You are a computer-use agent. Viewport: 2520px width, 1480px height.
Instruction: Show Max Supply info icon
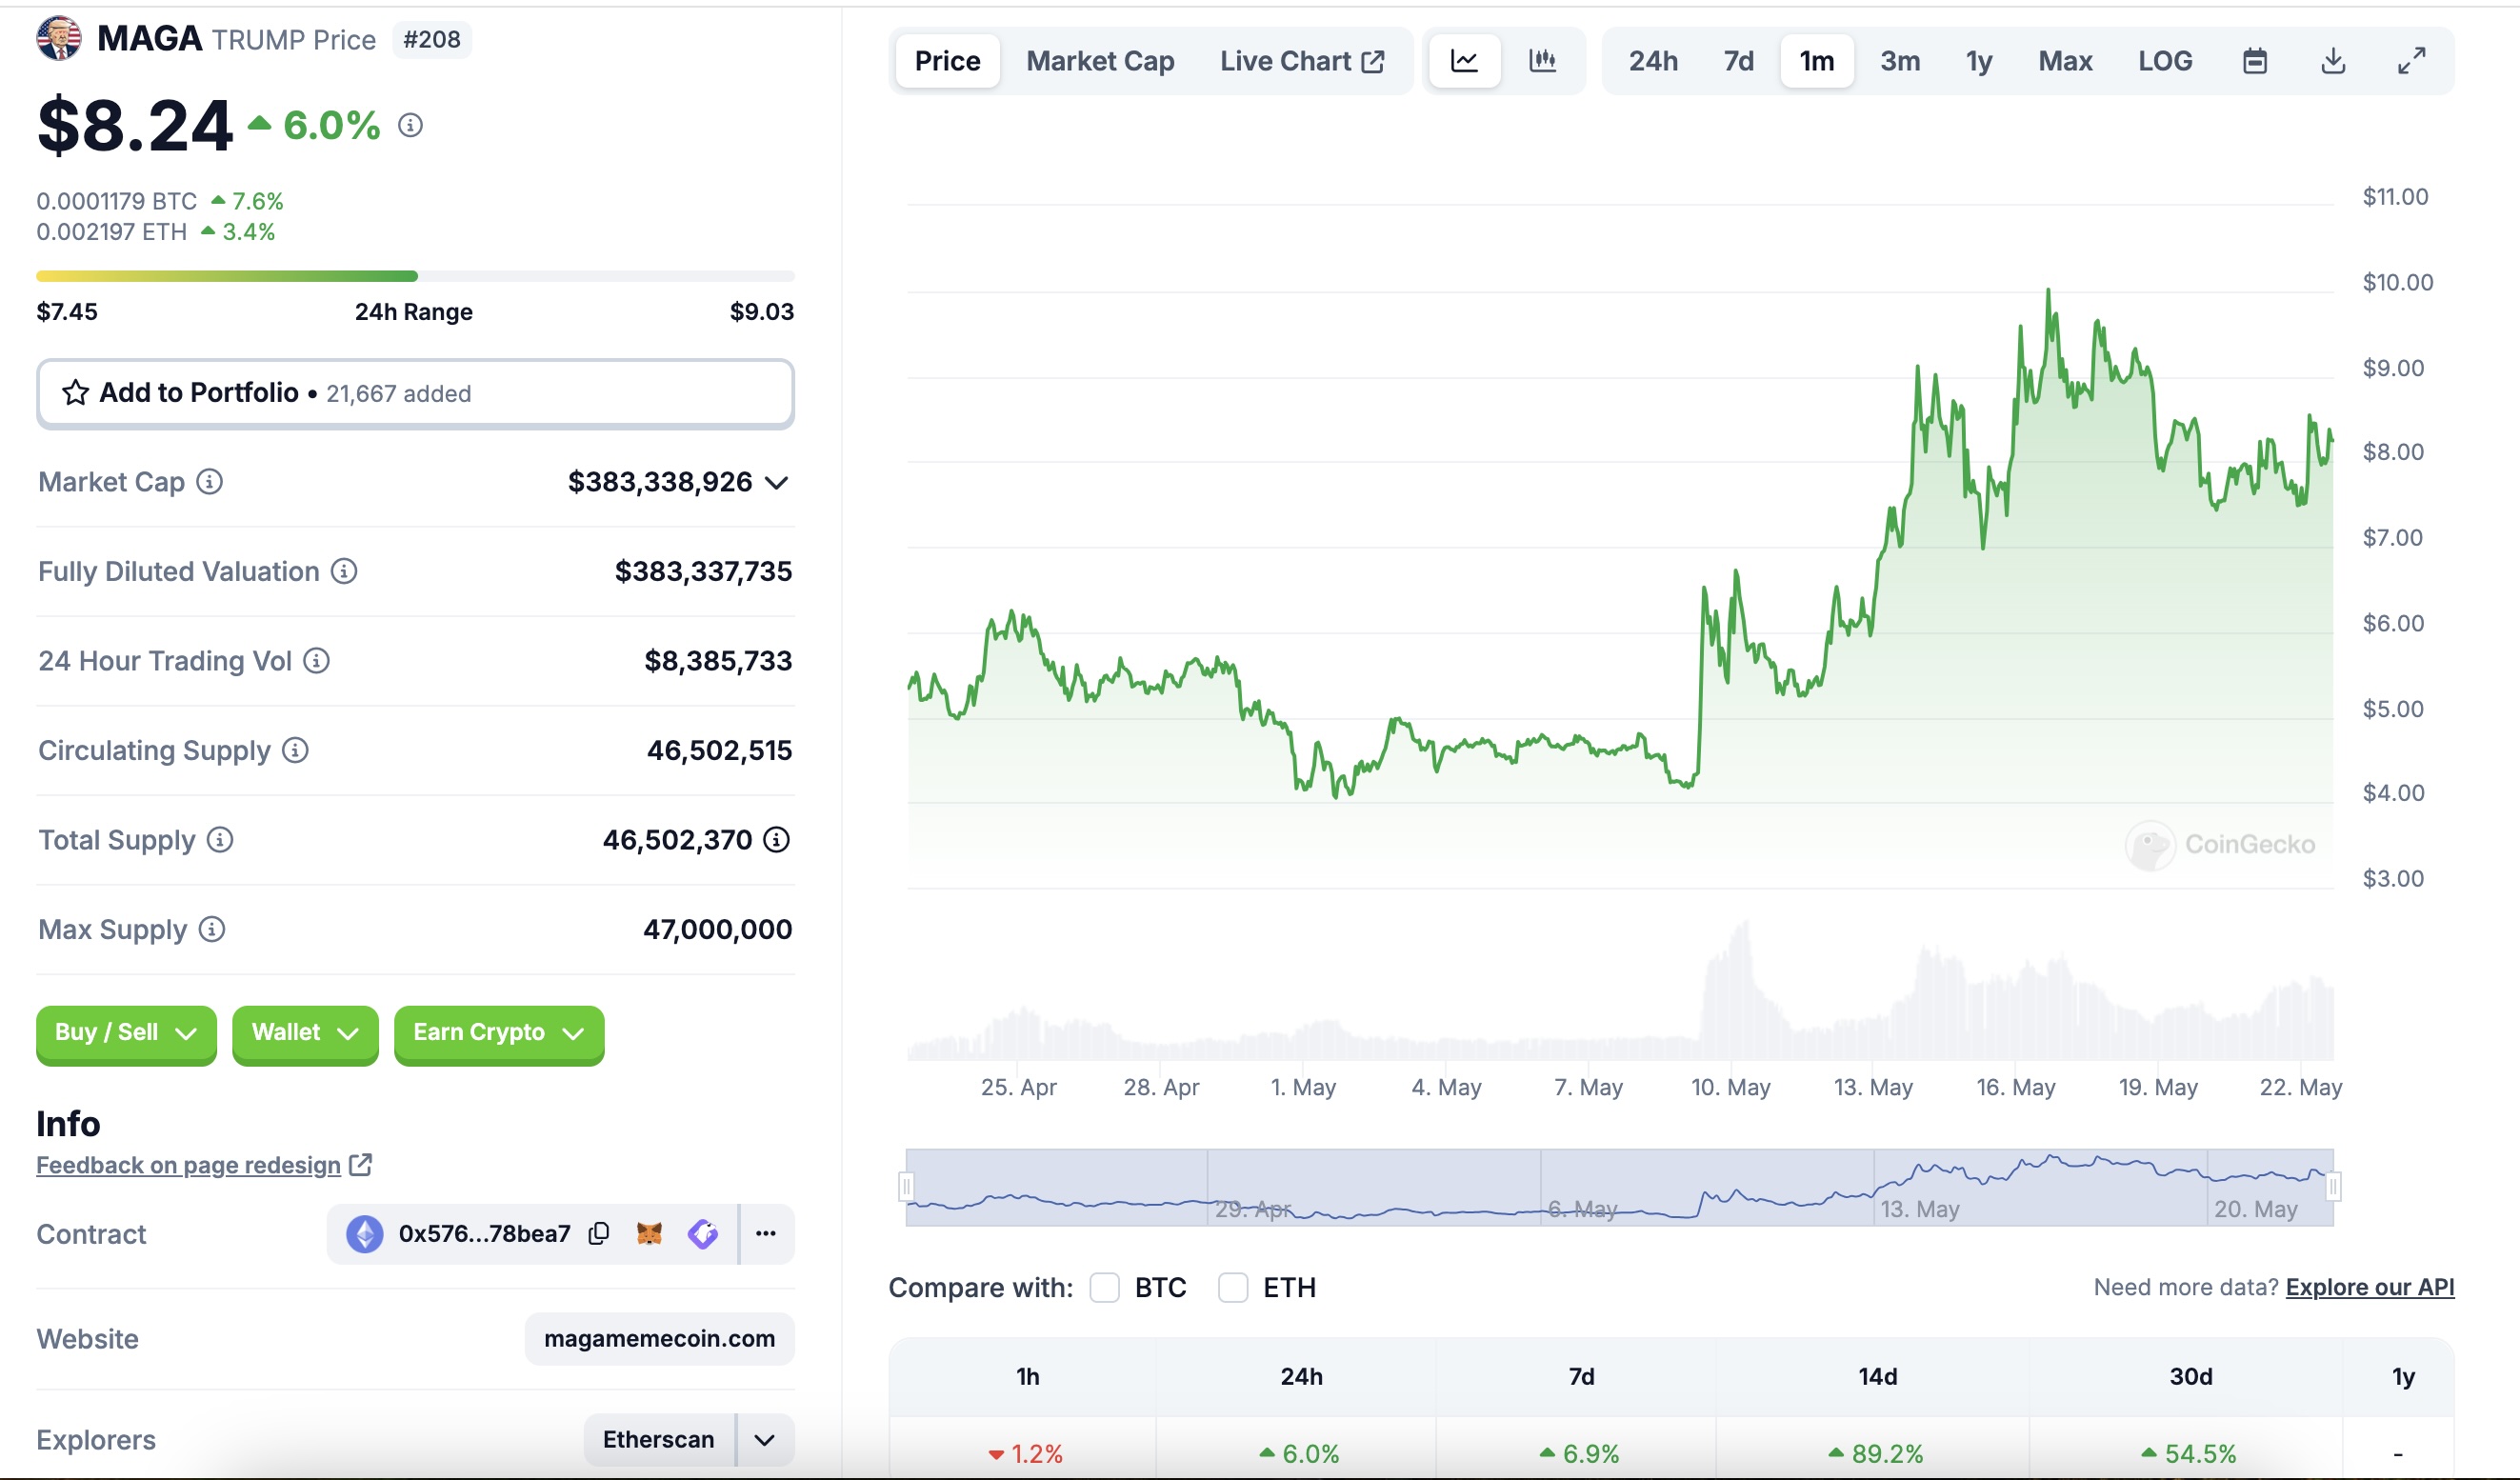(212, 929)
